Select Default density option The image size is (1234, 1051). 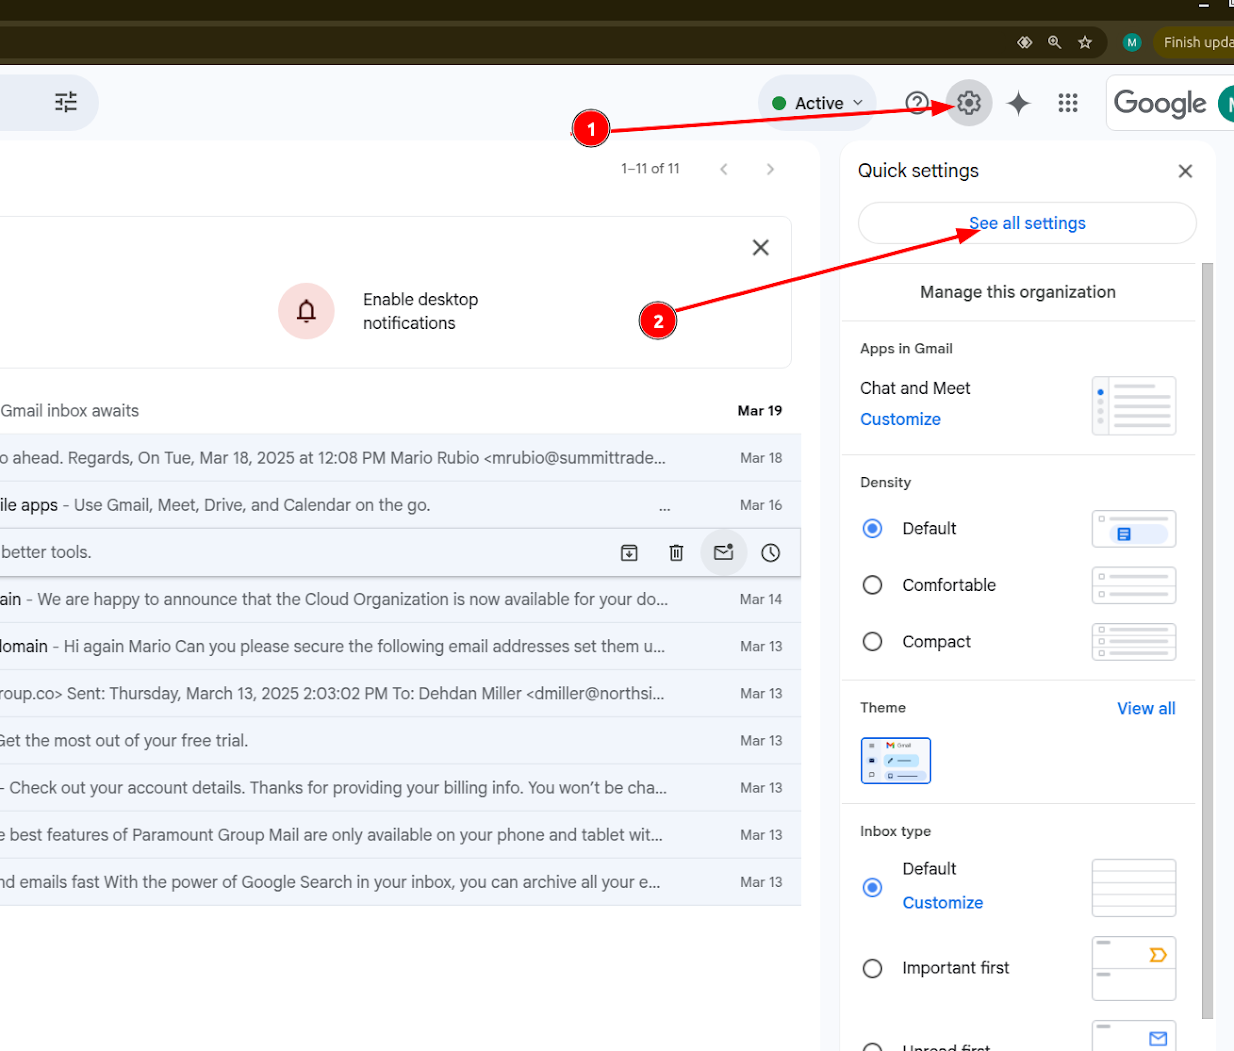[x=872, y=528]
